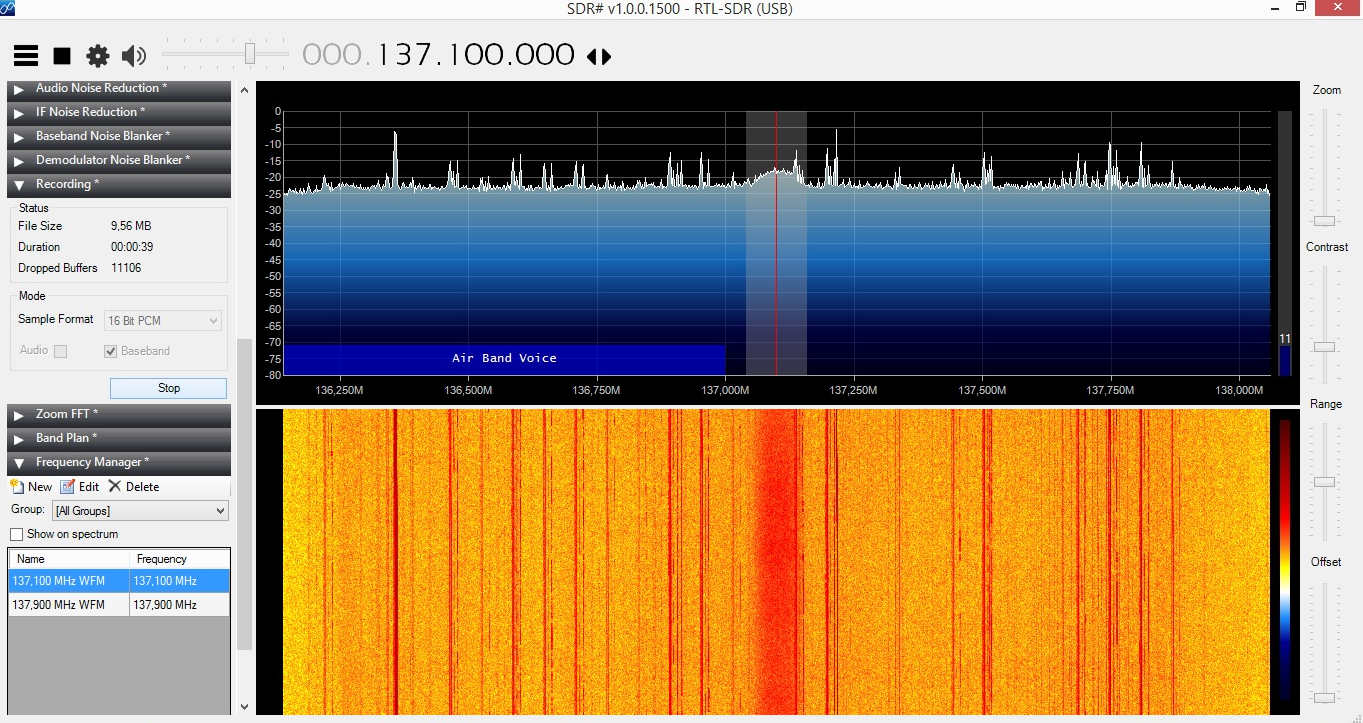The width and height of the screenshot is (1363, 723).
Task: Adjust the Zoom slider
Action: (x=1325, y=220)
